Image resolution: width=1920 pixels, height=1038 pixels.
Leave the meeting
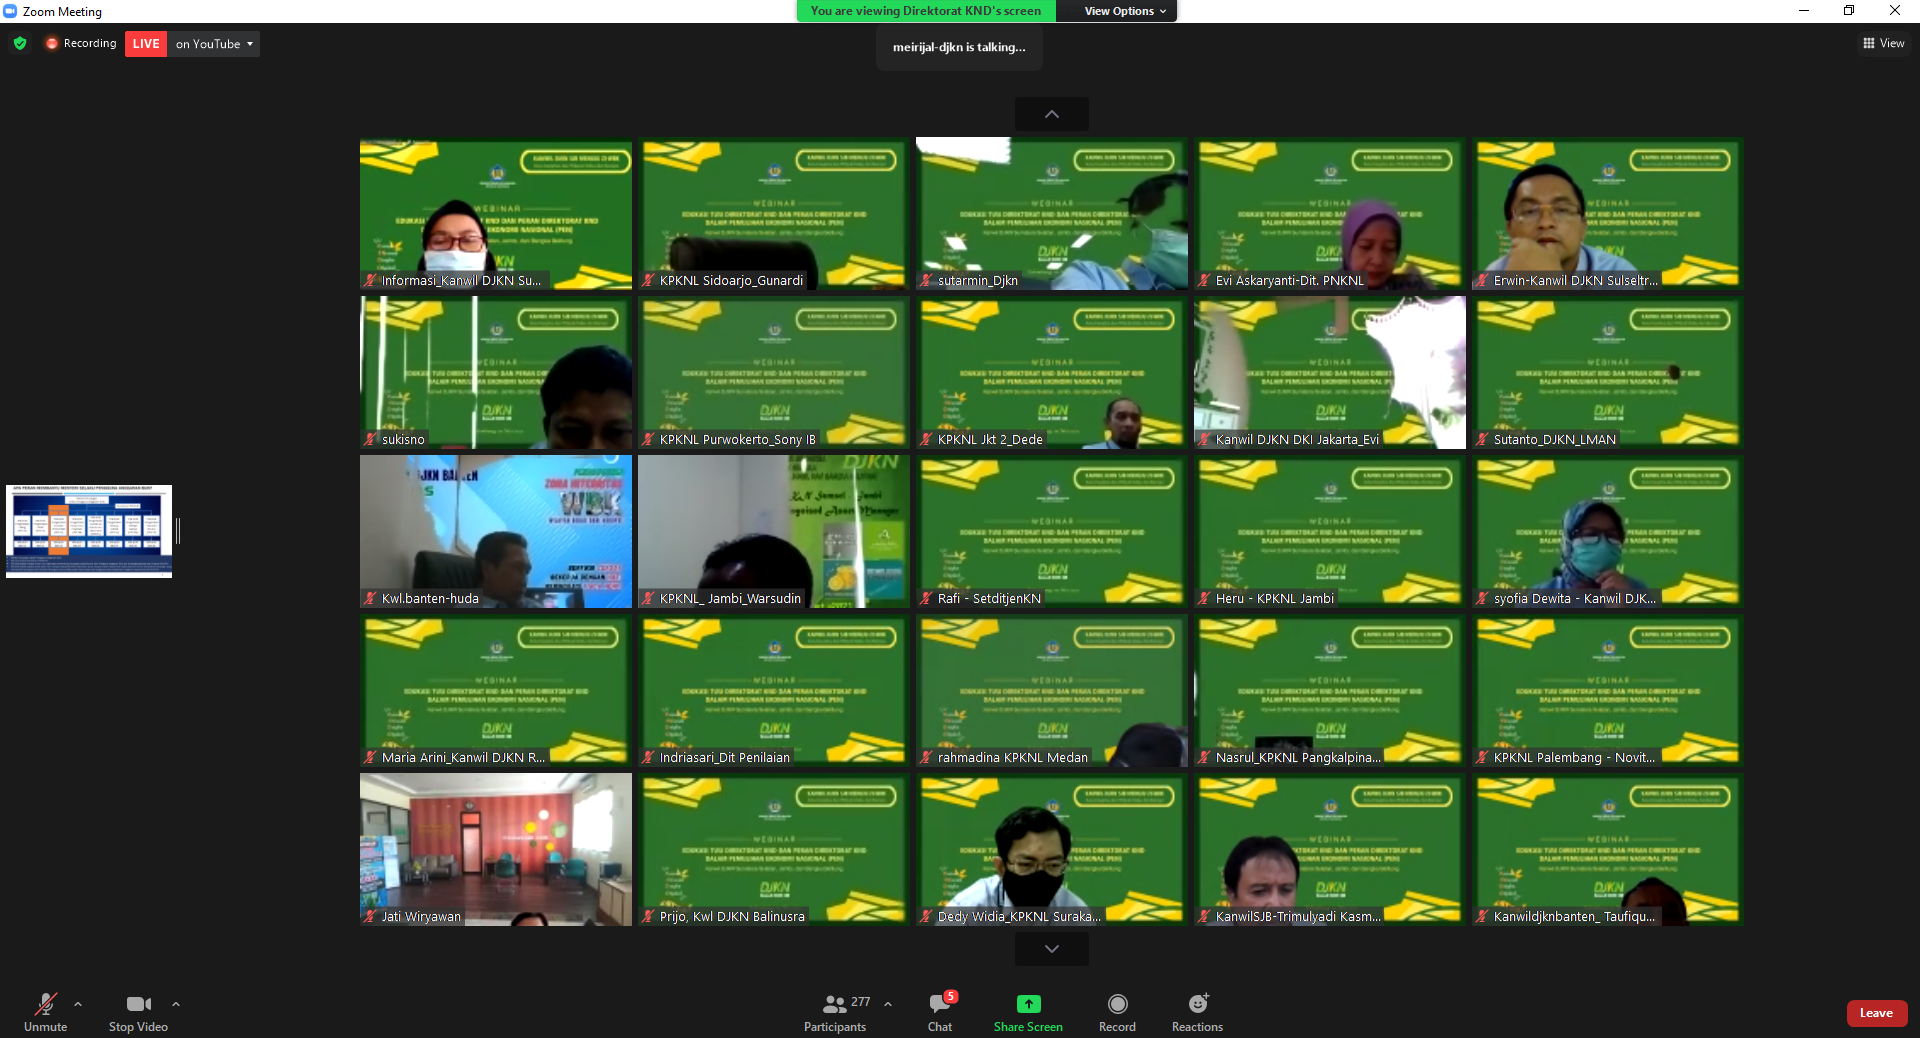pyautogui.click(x=1876, y=1013)
